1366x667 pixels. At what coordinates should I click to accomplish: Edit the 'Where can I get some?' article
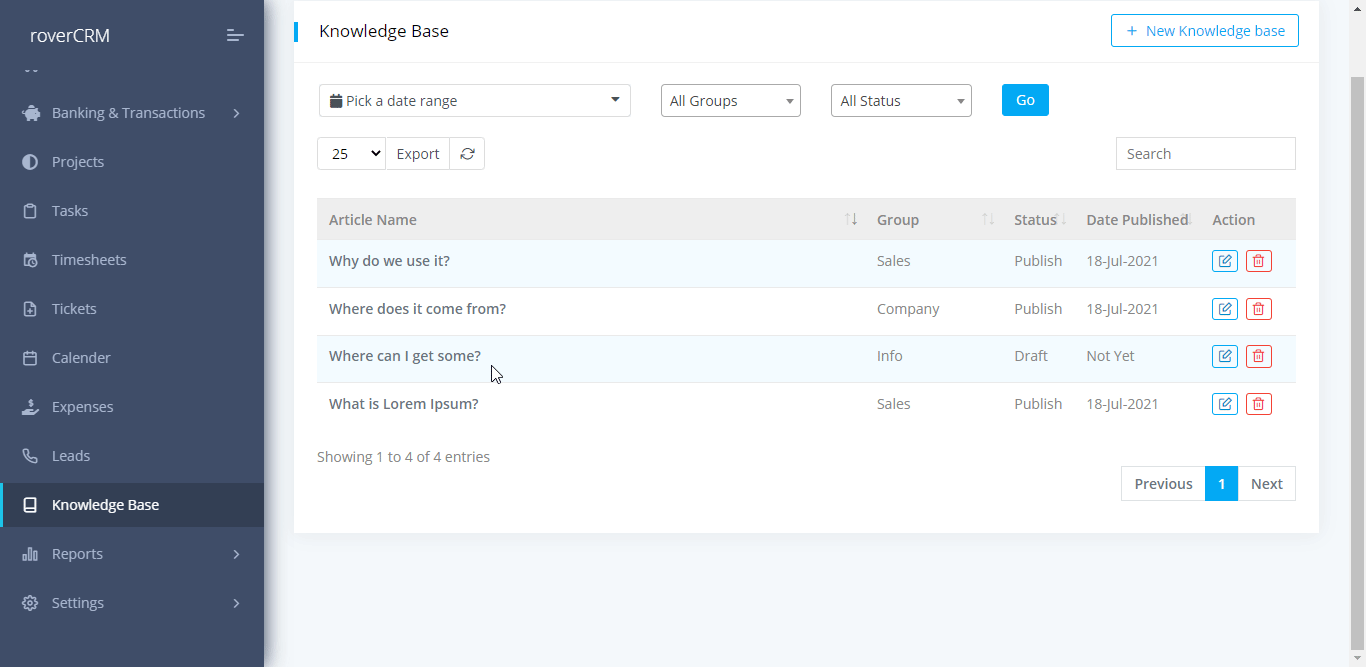coord(1224,356)
